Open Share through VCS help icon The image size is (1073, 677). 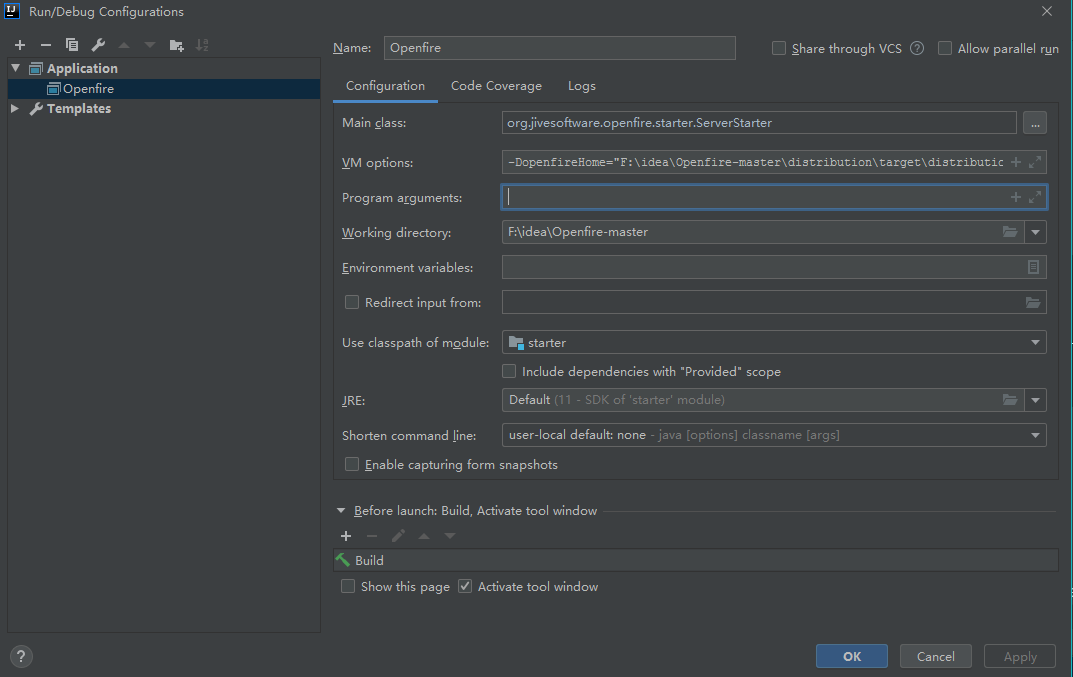pos(917,49)
